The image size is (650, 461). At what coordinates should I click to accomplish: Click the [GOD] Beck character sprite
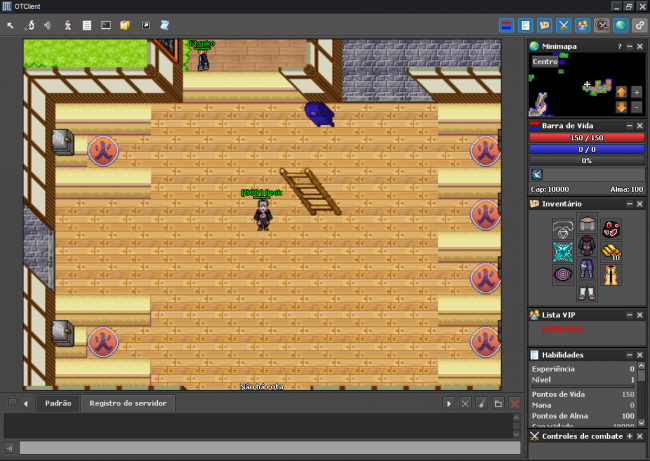(x=263, y=214)
